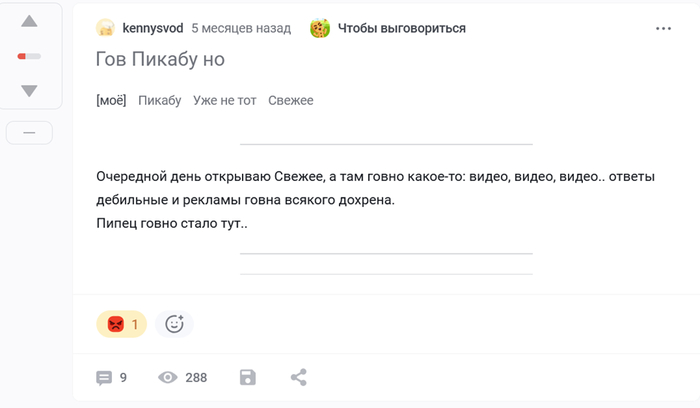The width and height of the screenshot is (700, 408).
Task: Open the comments via speech bubble icon
Action: (104, 378)
